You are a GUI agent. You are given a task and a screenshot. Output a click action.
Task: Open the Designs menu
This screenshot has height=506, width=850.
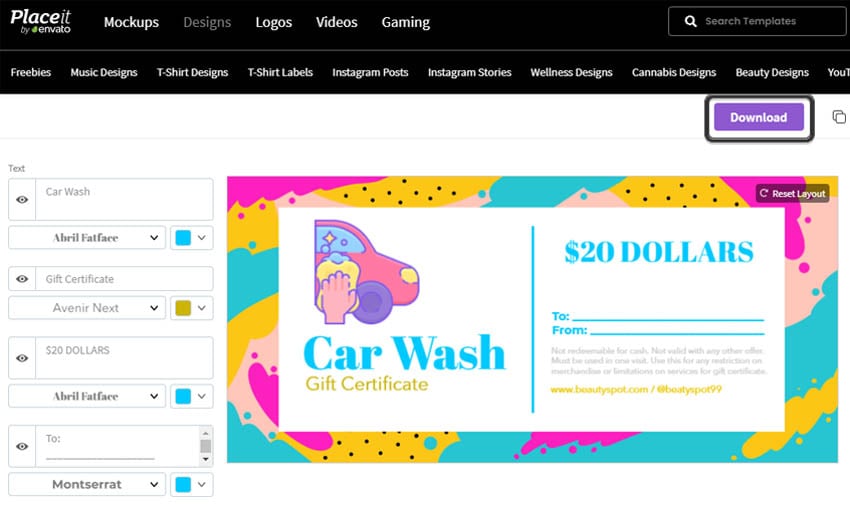tap(207, 22)
